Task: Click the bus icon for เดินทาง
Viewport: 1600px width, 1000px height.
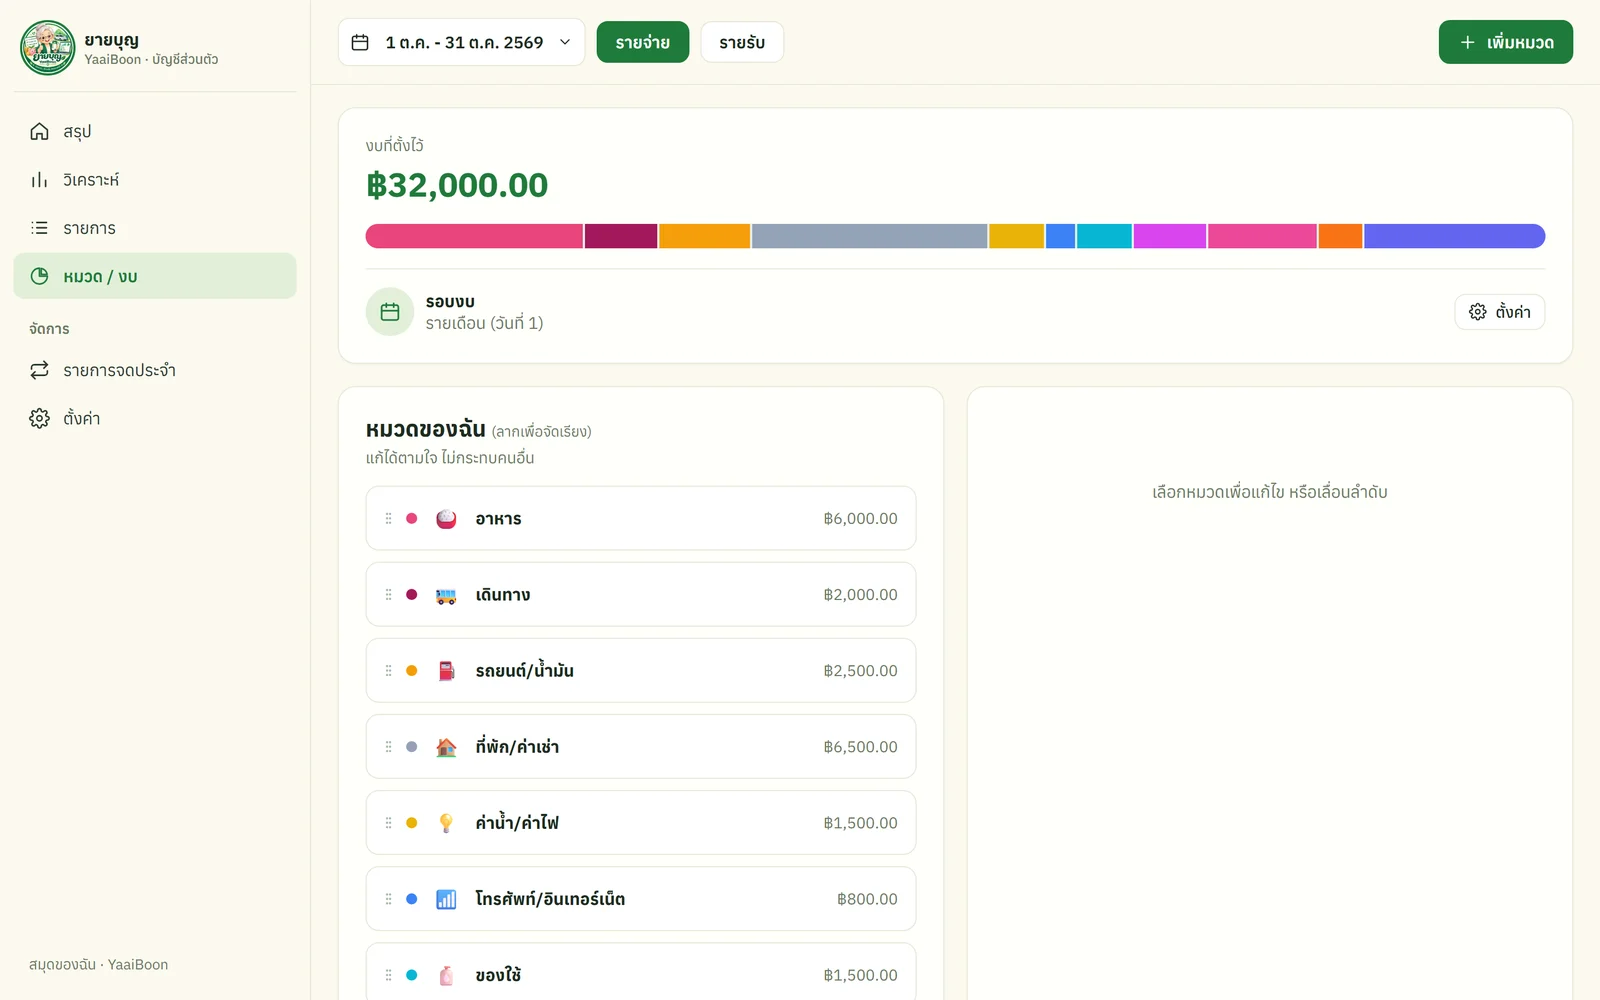Action: (446, 595)
